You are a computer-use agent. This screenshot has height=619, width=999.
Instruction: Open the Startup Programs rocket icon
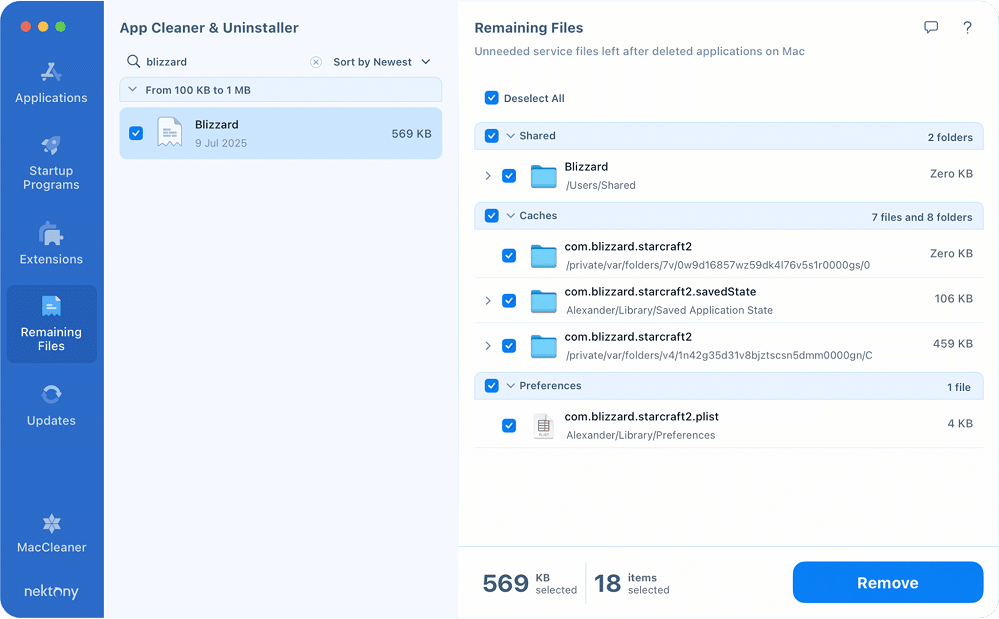pyautogui.click(x=51, y=145)
